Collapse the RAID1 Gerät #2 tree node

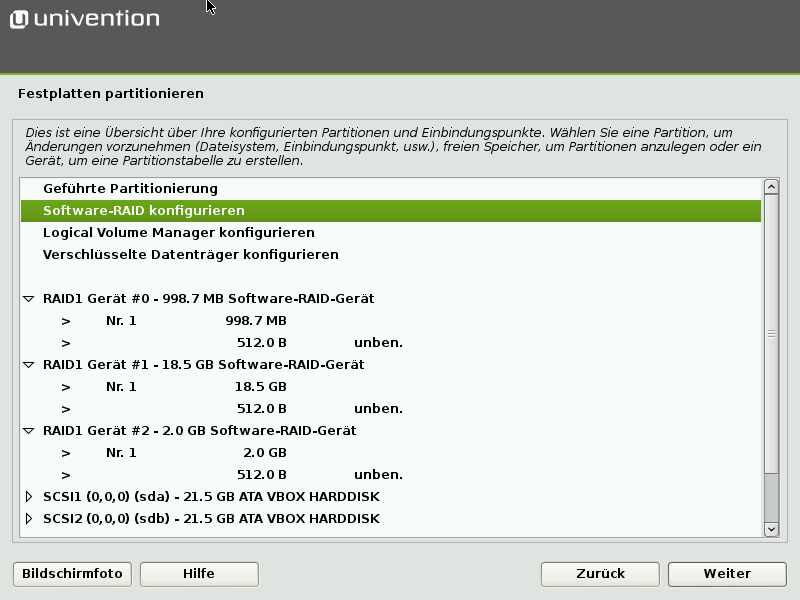pyautogui.click(x=29, y=431)
